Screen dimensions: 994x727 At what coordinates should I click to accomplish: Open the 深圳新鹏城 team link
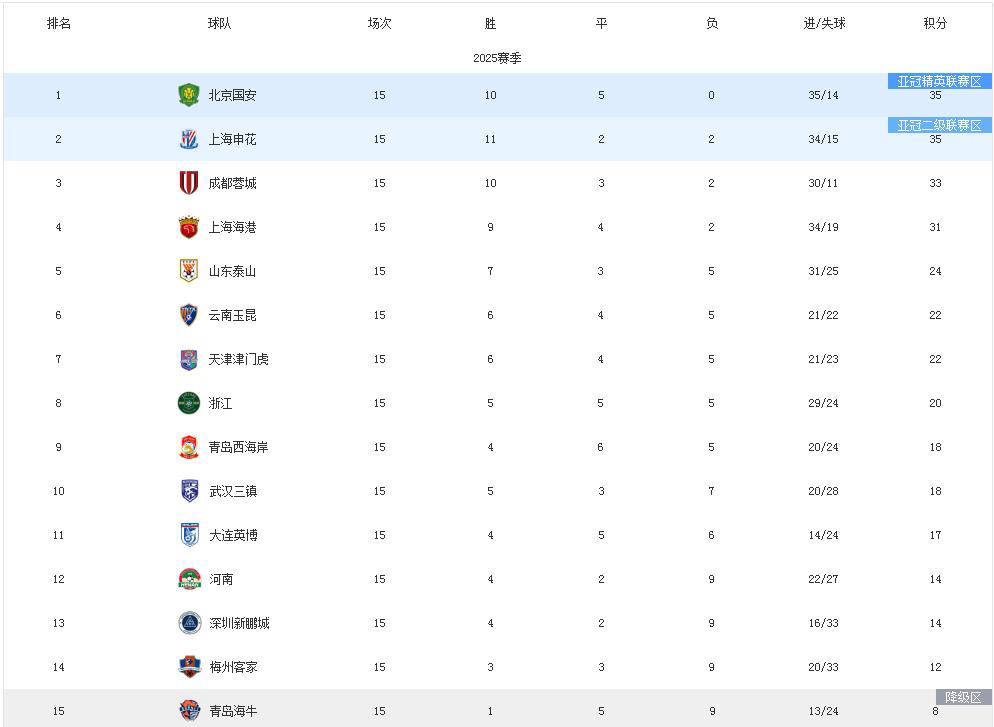(x=239, y=624)
